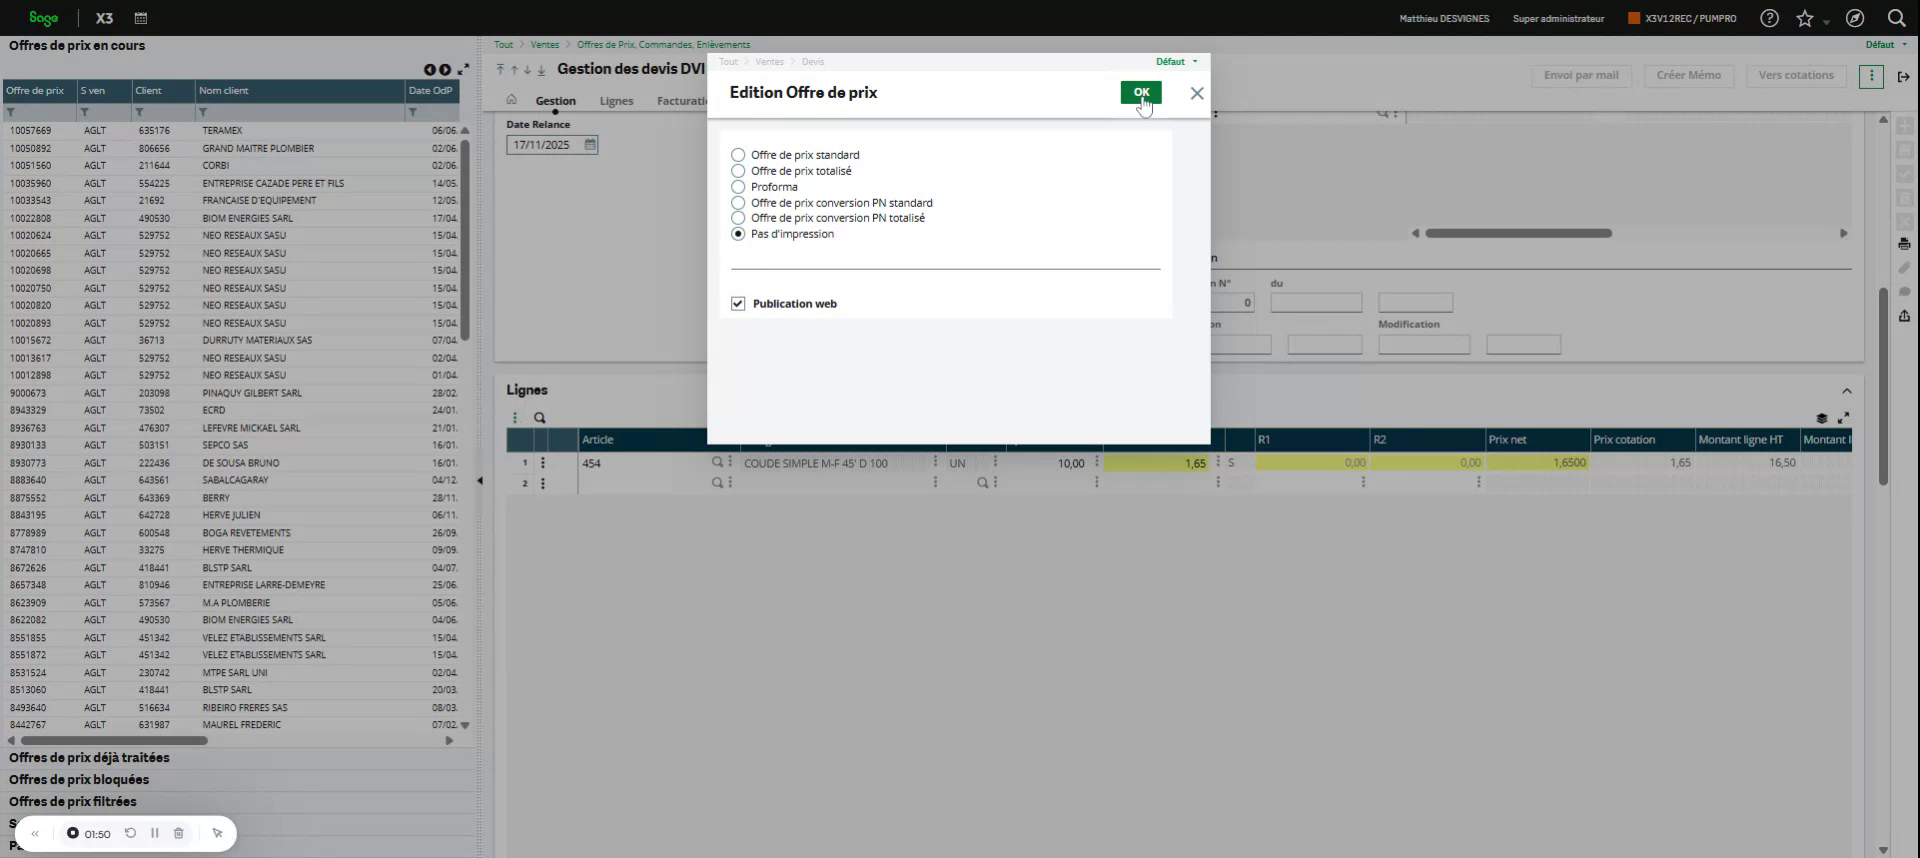
Task: Open the layers icon above the grid
Action: coord(1822,418)
